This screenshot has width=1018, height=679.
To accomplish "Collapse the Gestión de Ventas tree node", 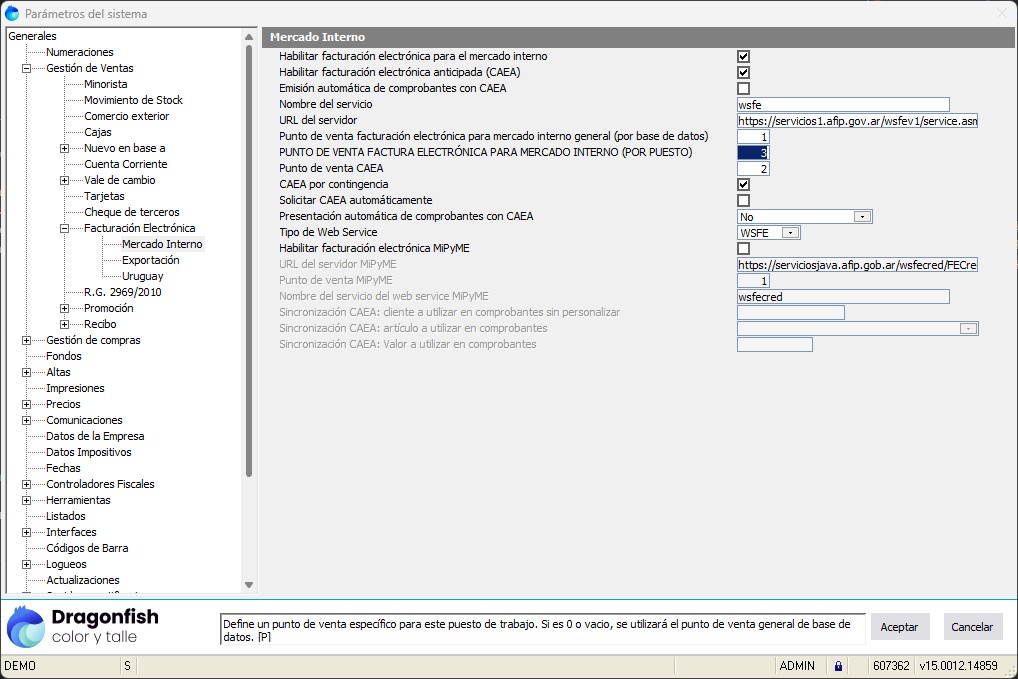I will coord(26,69).
